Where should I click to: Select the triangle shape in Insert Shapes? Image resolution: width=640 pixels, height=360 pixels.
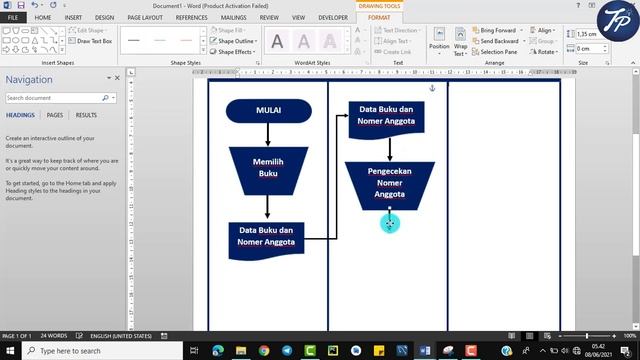[35, 40]
